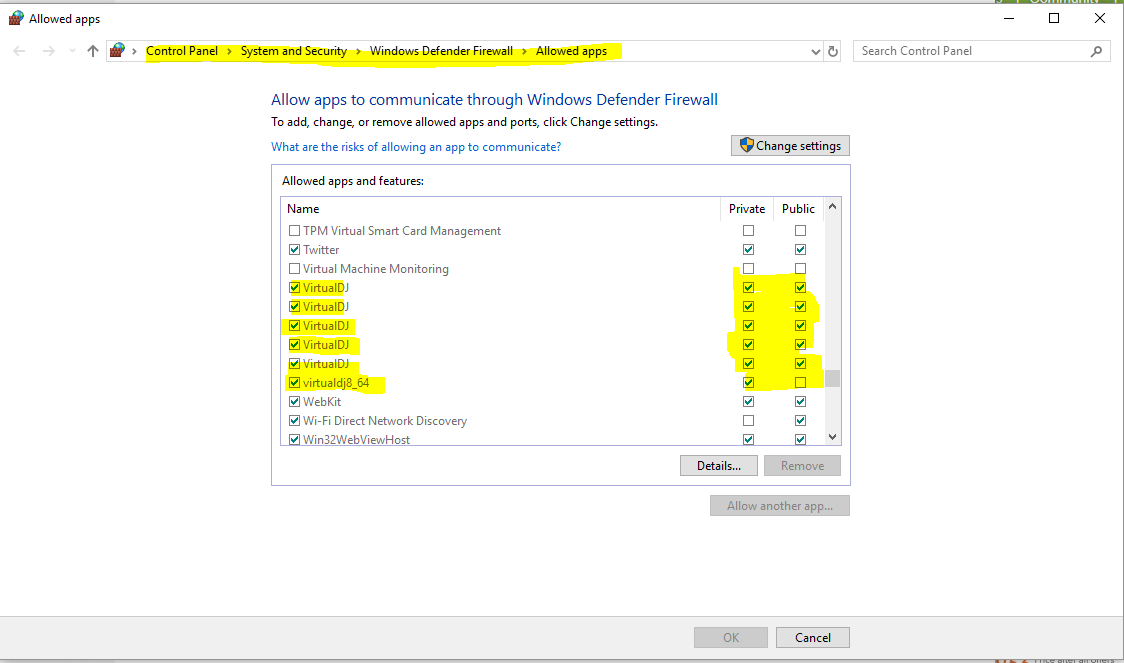Open System and Security breadcrumb
Viewport: 1124px width, 663px height.
coord(294,51)
